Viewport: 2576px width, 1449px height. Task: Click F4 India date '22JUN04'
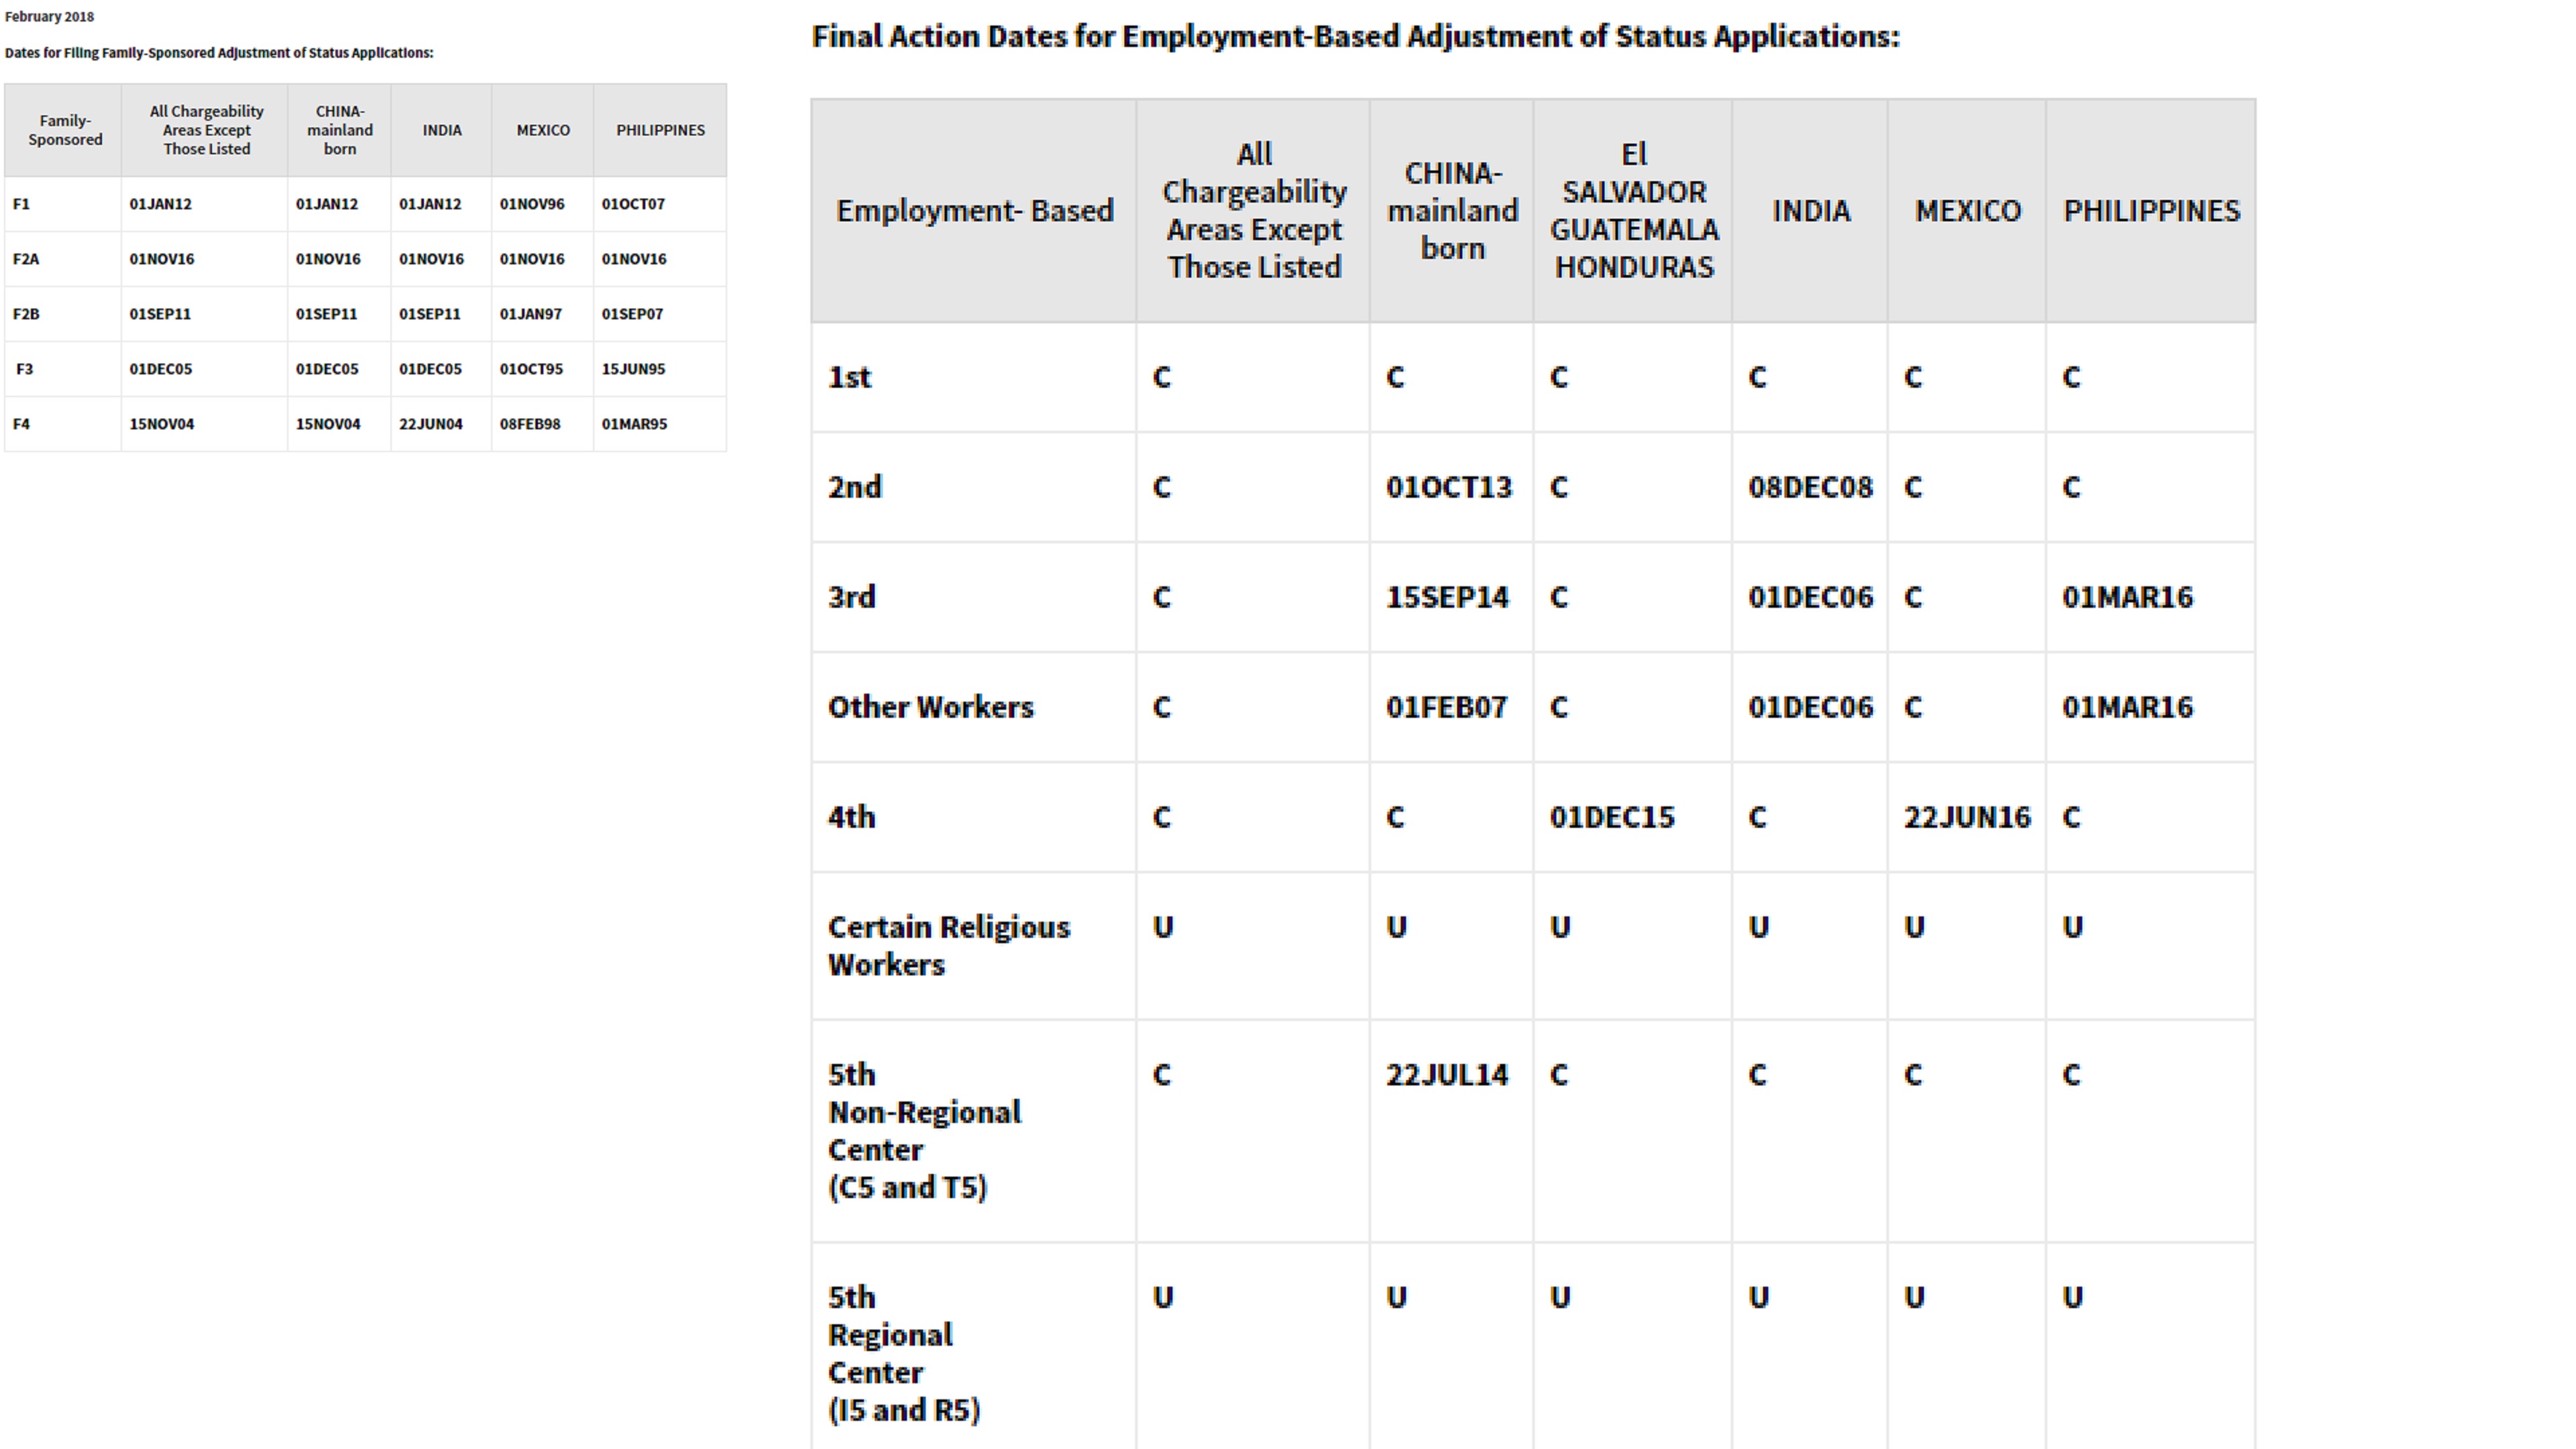(x=431, y=424)
